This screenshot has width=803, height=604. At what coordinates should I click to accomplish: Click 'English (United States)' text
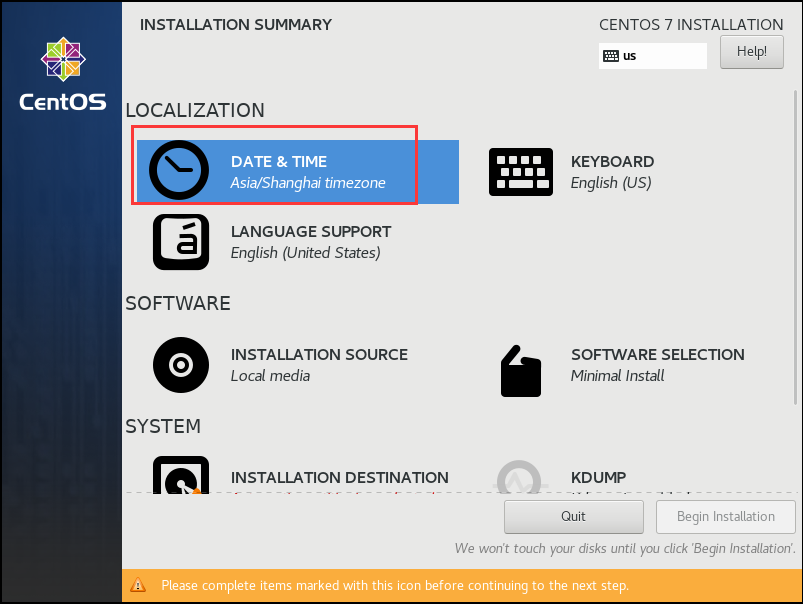click(305, 253)
